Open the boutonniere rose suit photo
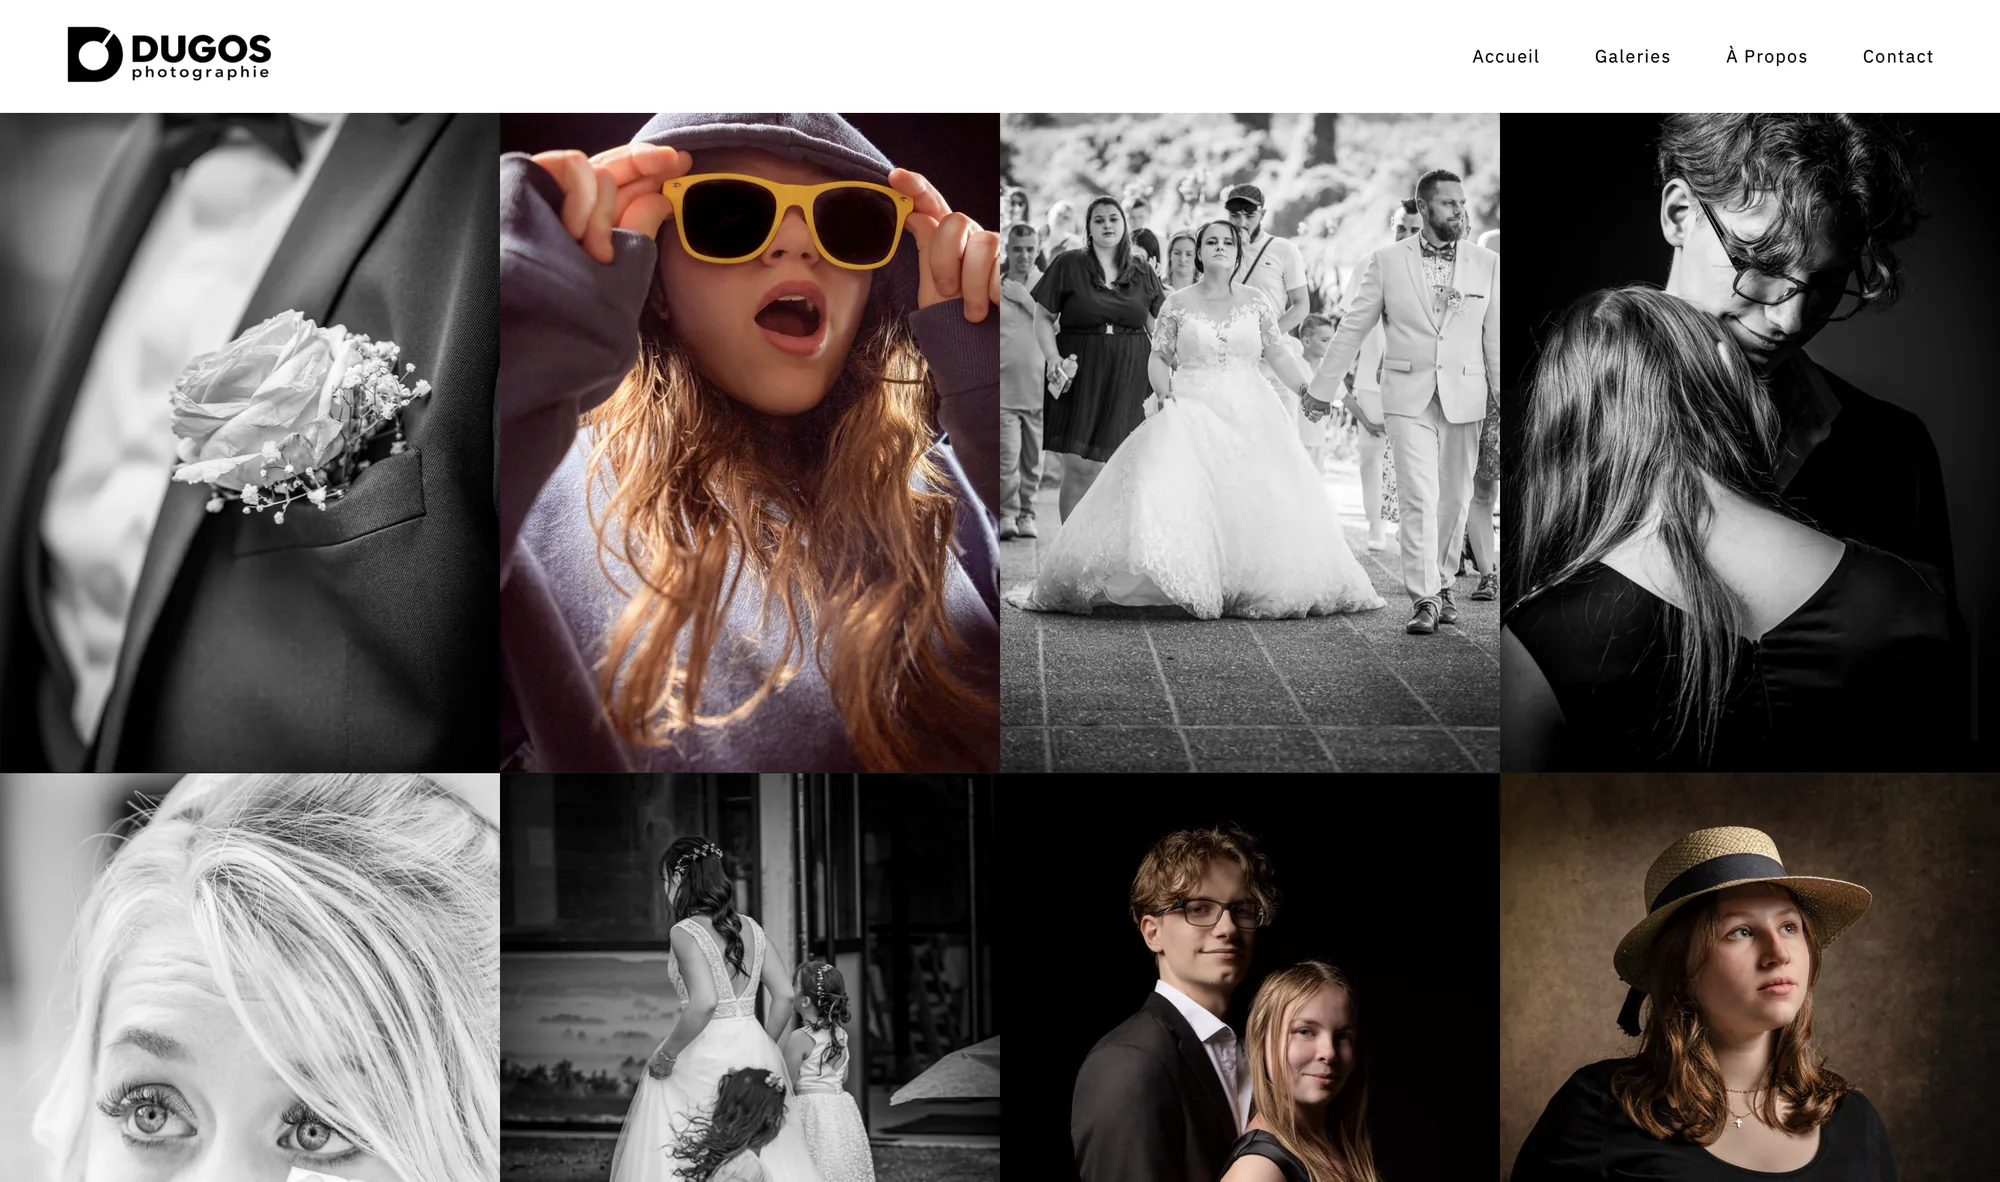The image size is (2000, 1182). tap(249, 442)
